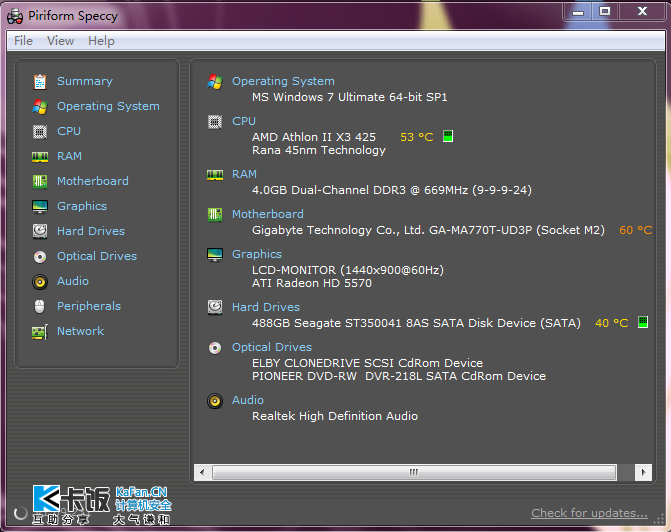
Task: Click disc icon beside main Optical Drives heading
Action: (215, 348)
